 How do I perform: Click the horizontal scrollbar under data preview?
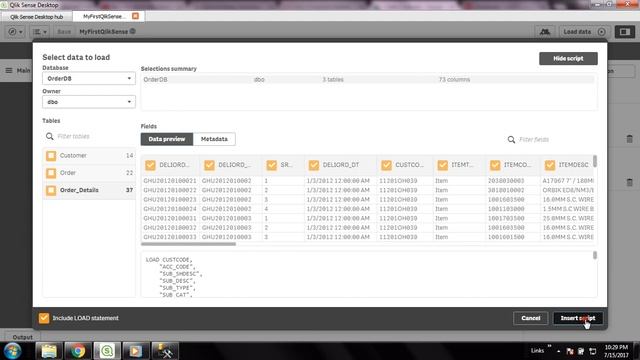[x=188, y=244]
